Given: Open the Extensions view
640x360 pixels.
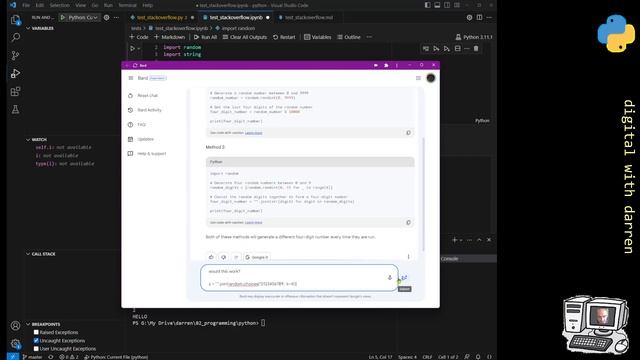Looking at the screenshot, I should point(15,91).
